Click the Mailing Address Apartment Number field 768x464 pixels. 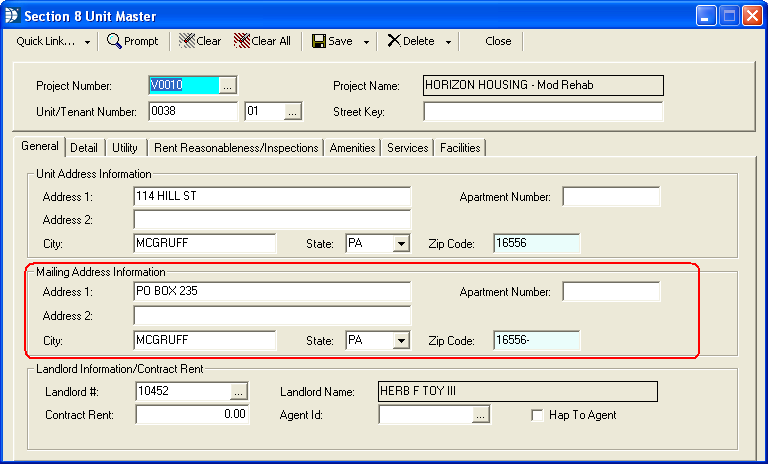pyautogui.click(x=611, y=292)
